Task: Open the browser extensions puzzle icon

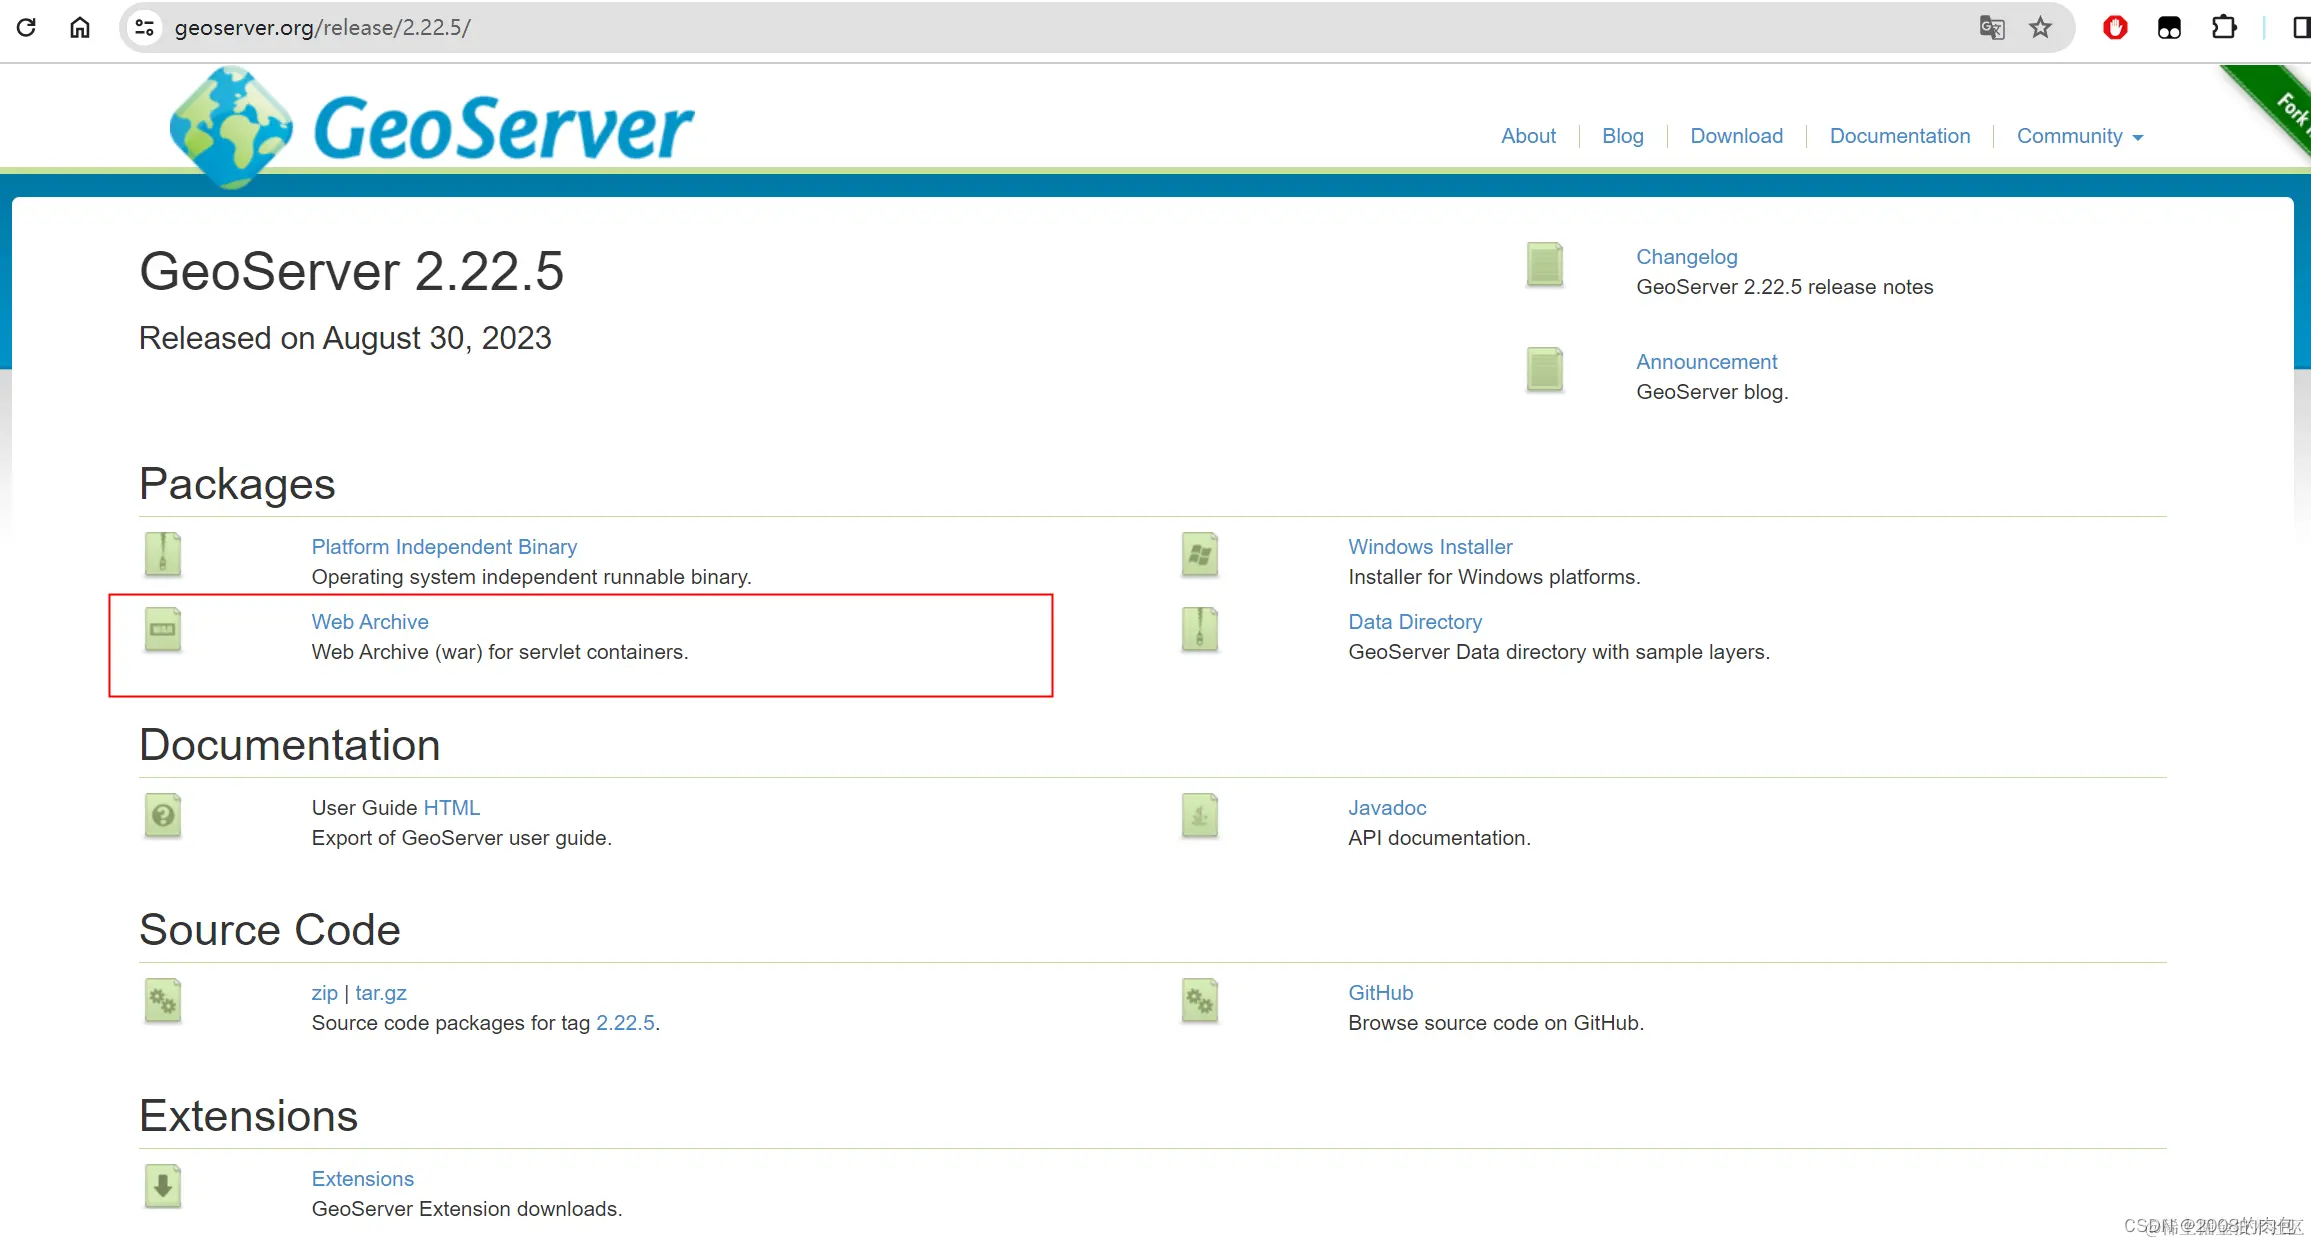Action: click(2223, 27)
